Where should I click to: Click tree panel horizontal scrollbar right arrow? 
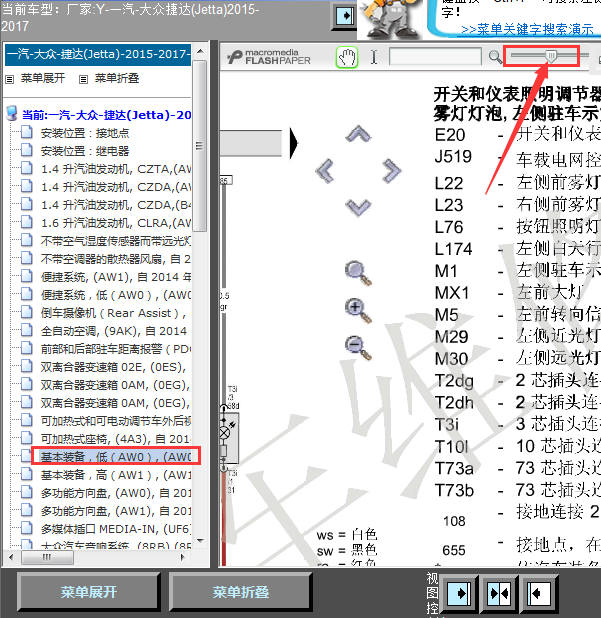pos(182,557)
